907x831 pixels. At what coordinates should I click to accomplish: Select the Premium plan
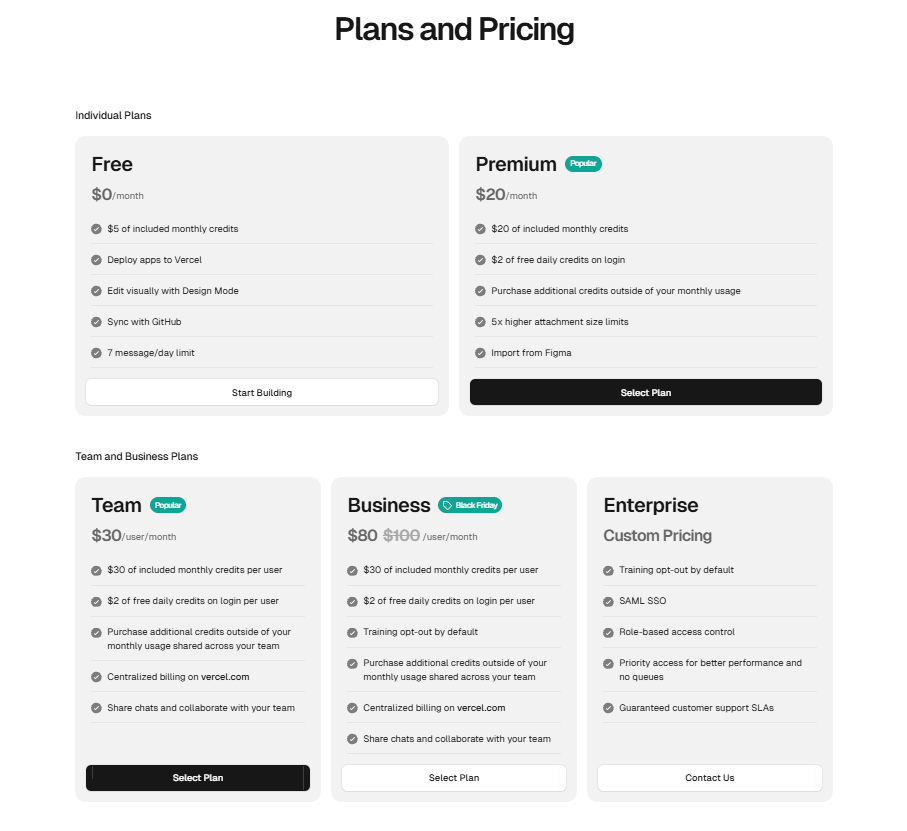point(645,392)
